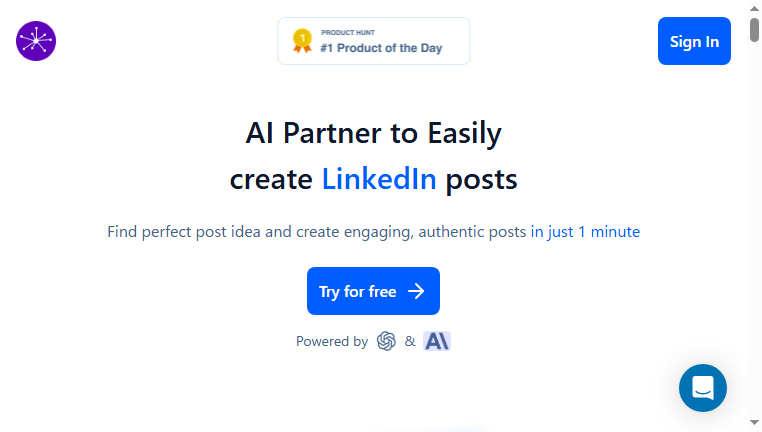Click the 'Powered by' text
The image size is (762, 432).
pyautogui.click(x=332, y=341)
